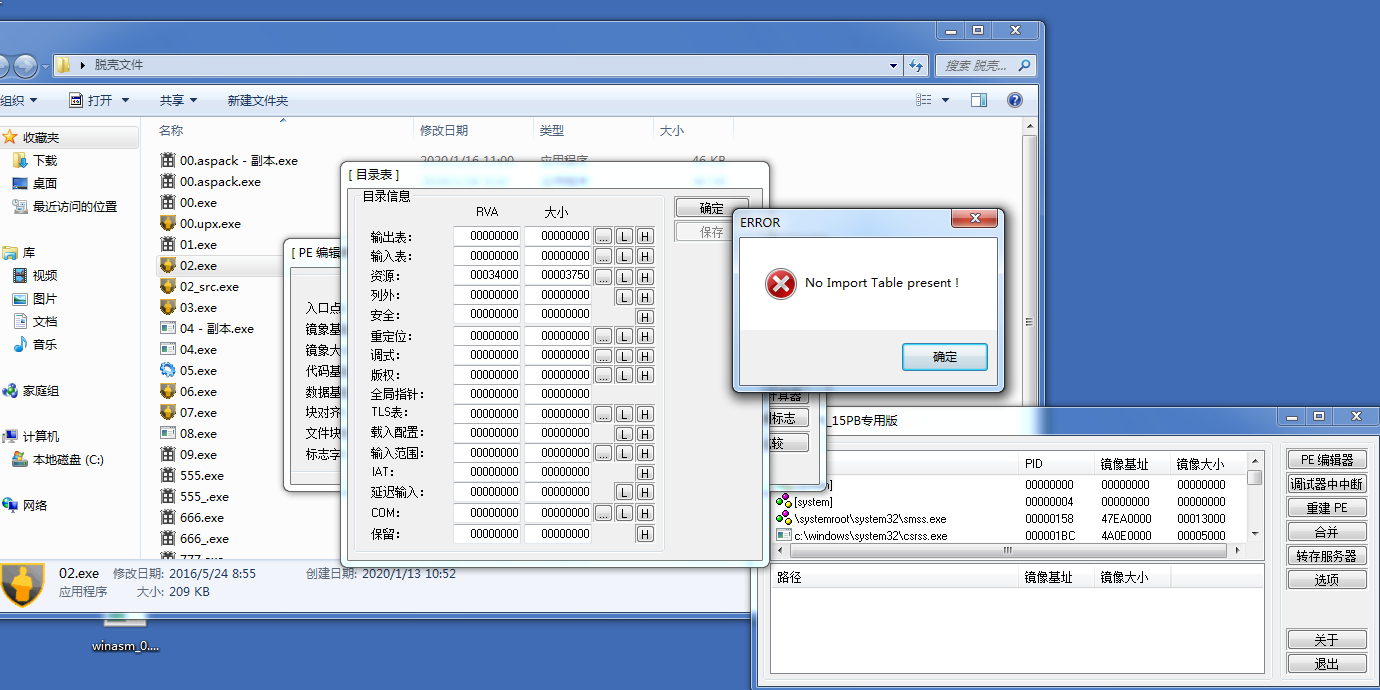Screen dimensions: 1380x690
Task: Open the 输入表 browse (...) button
Action: 603,256
